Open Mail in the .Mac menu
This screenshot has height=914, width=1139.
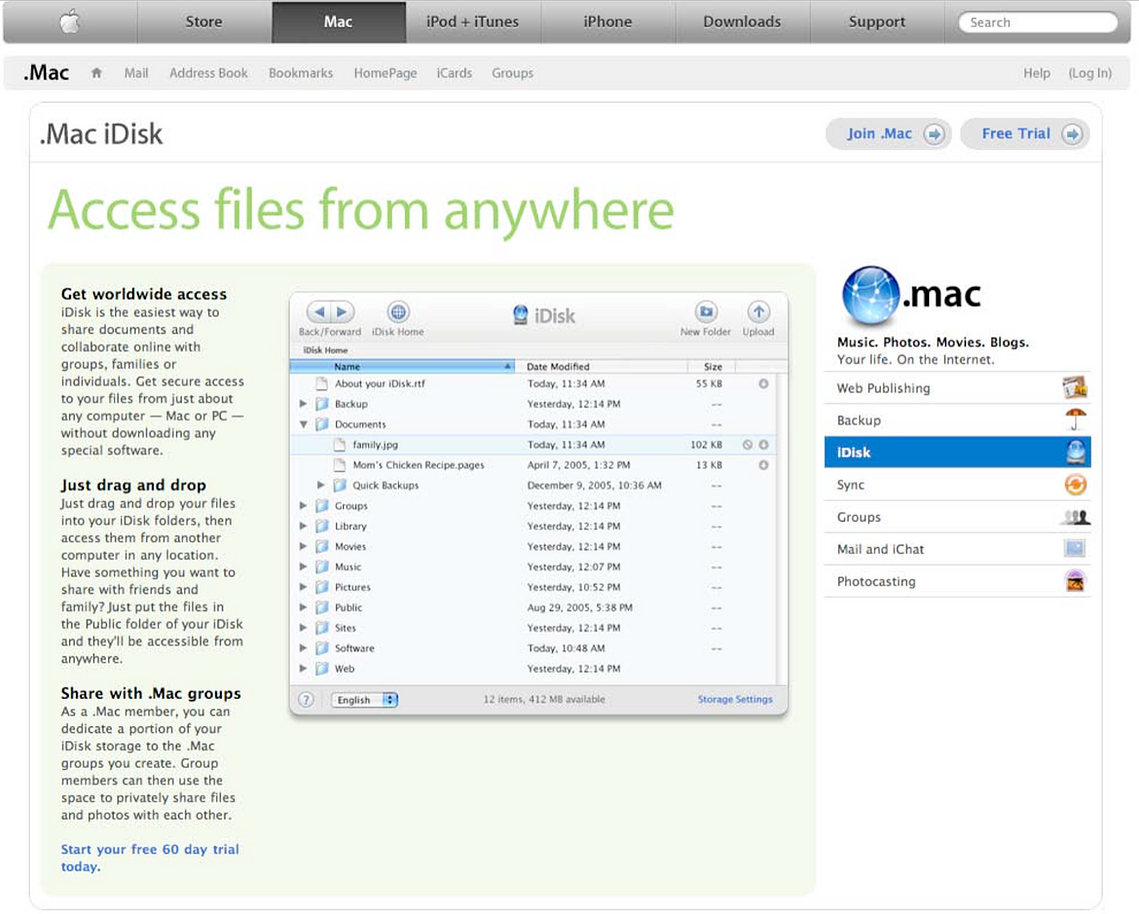136,73
